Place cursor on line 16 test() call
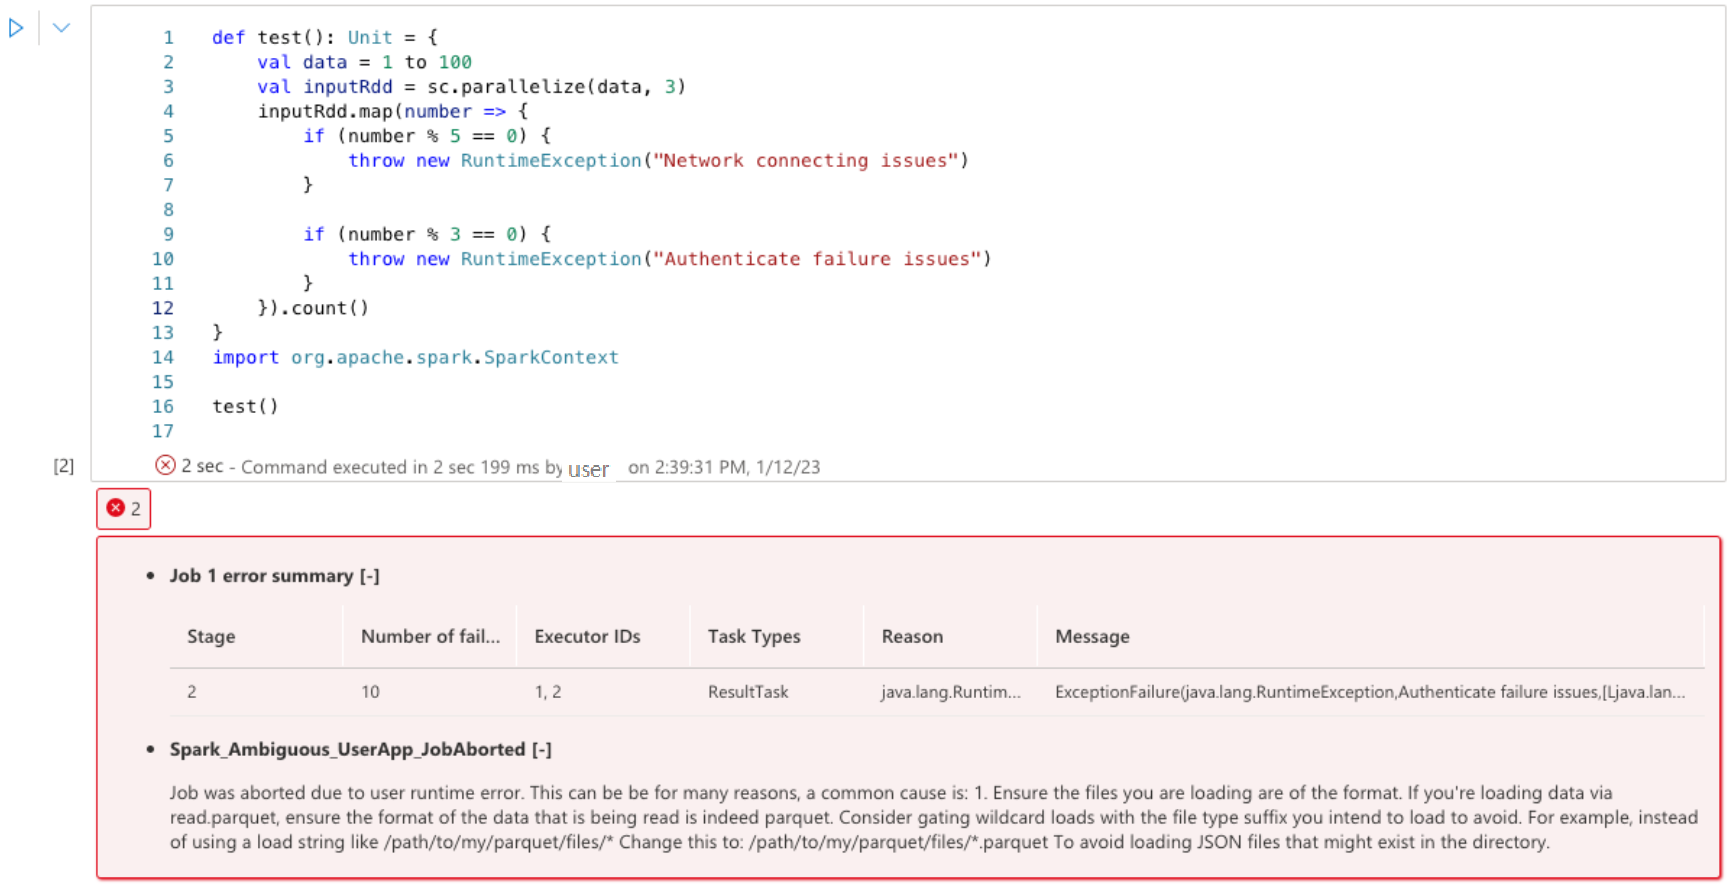 tap(245, 406)
